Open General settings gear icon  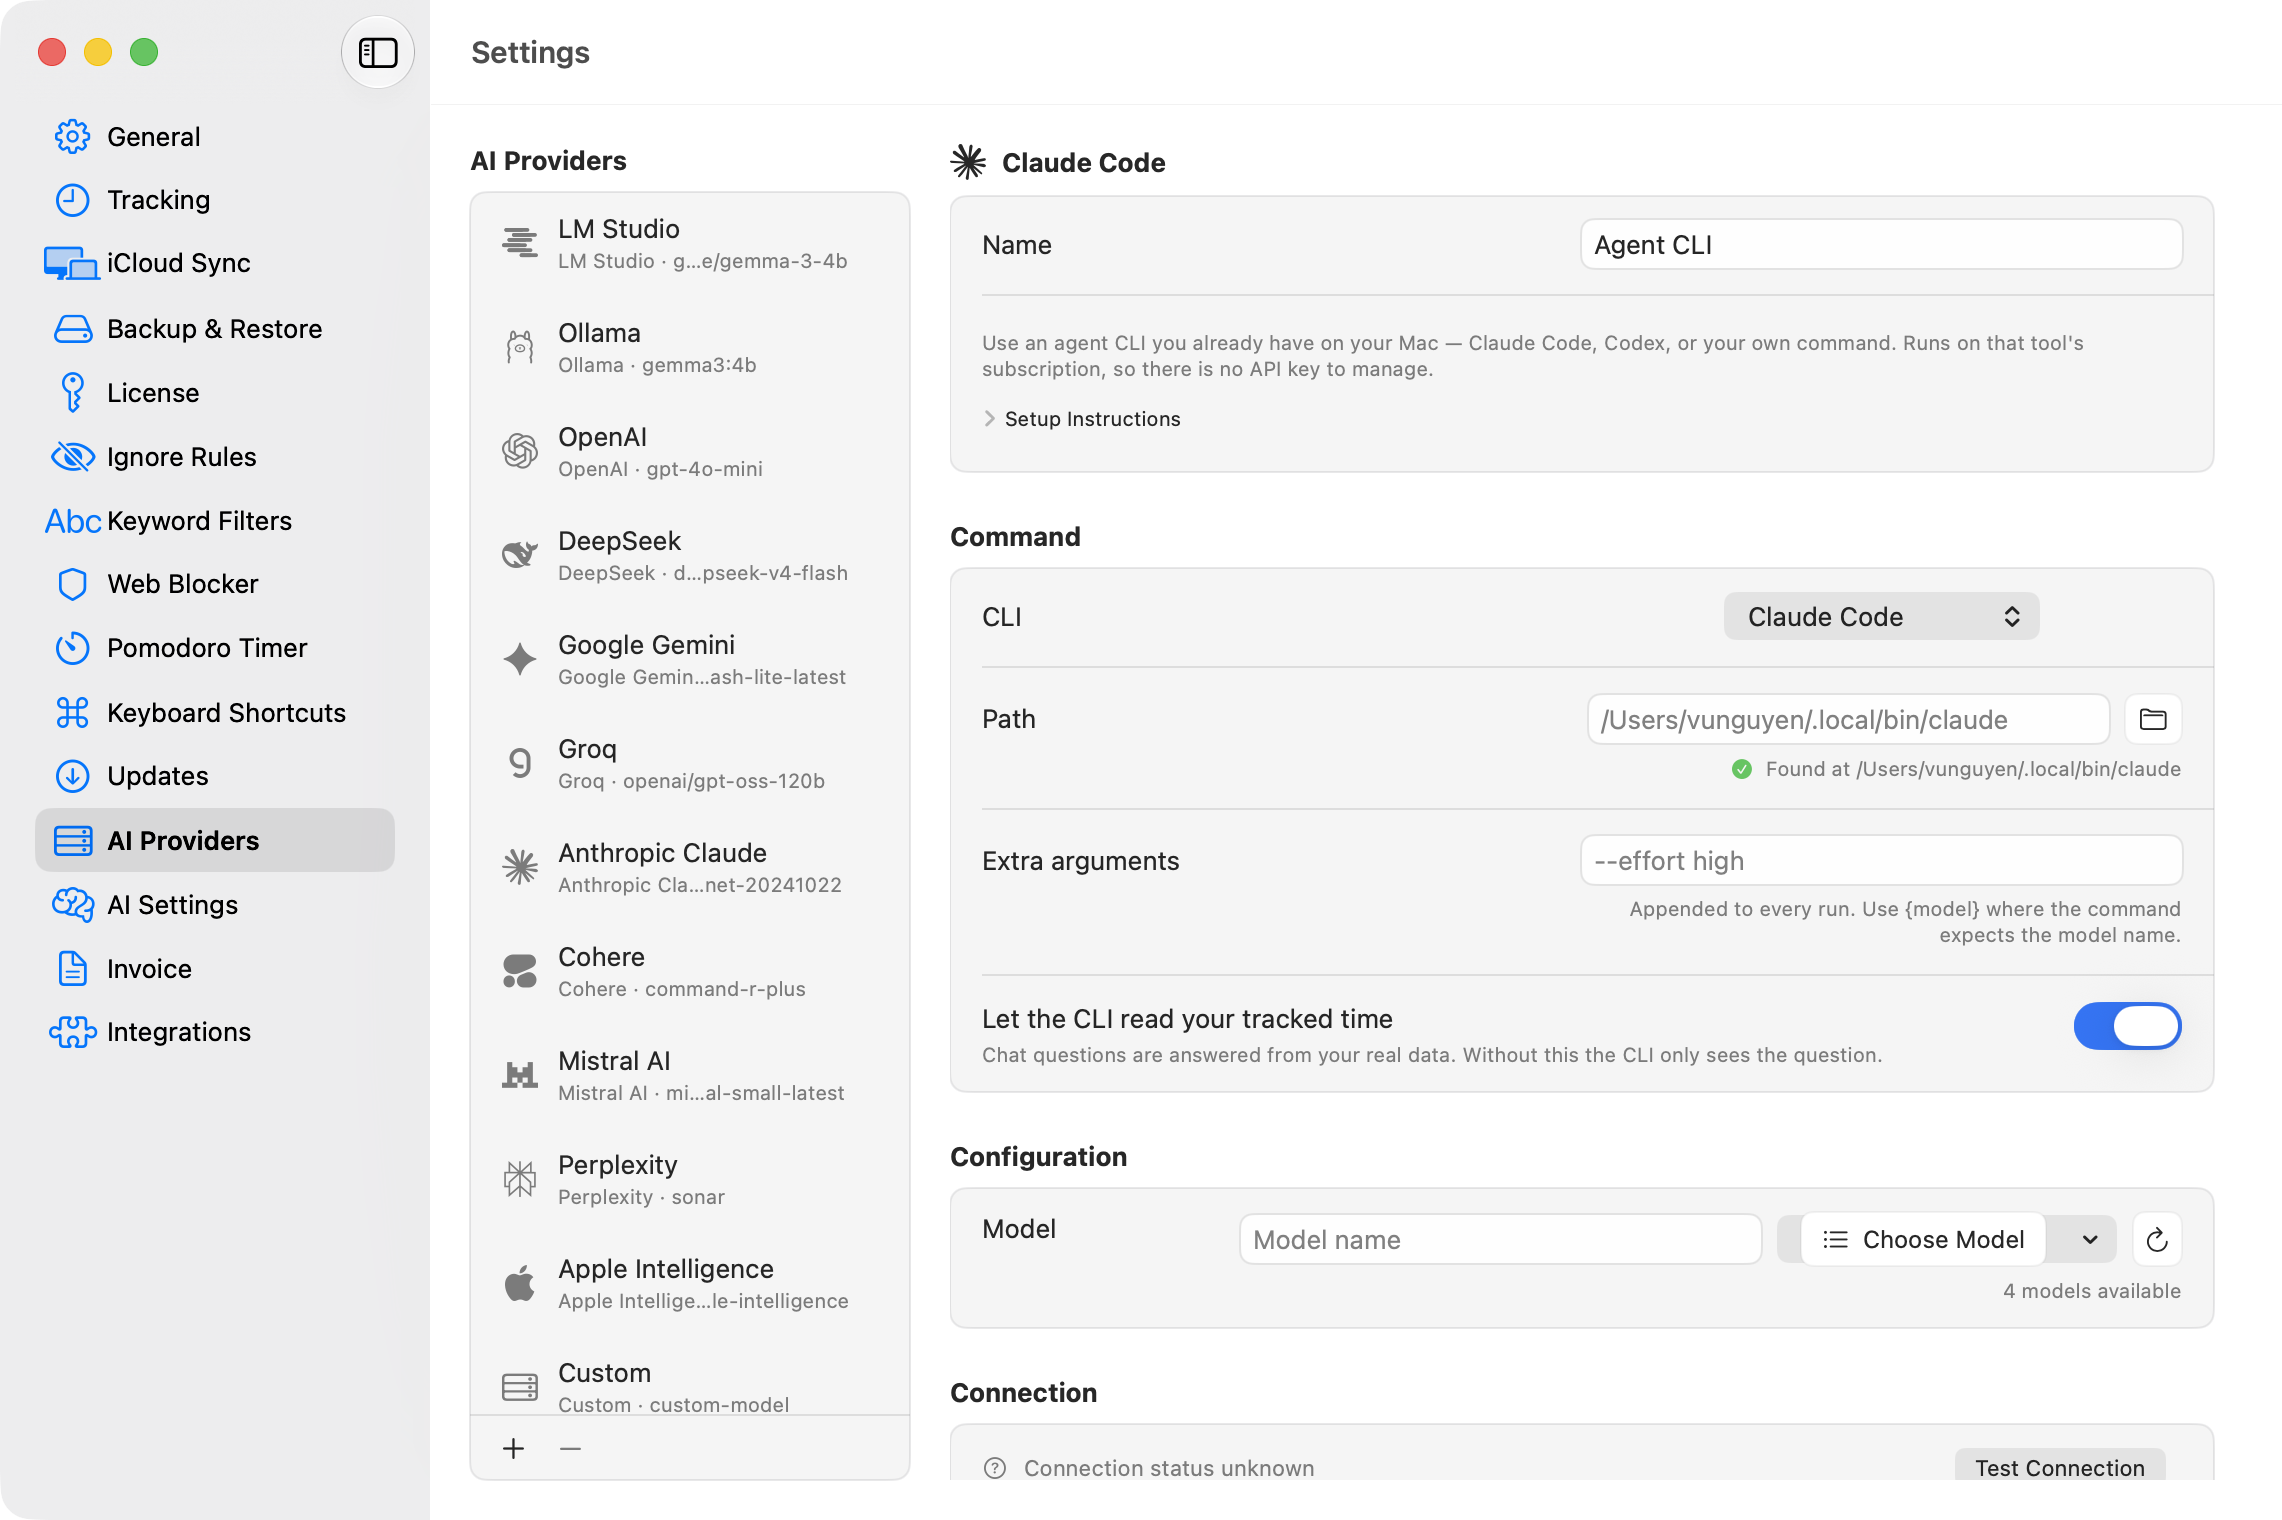[x=72, y=137]
